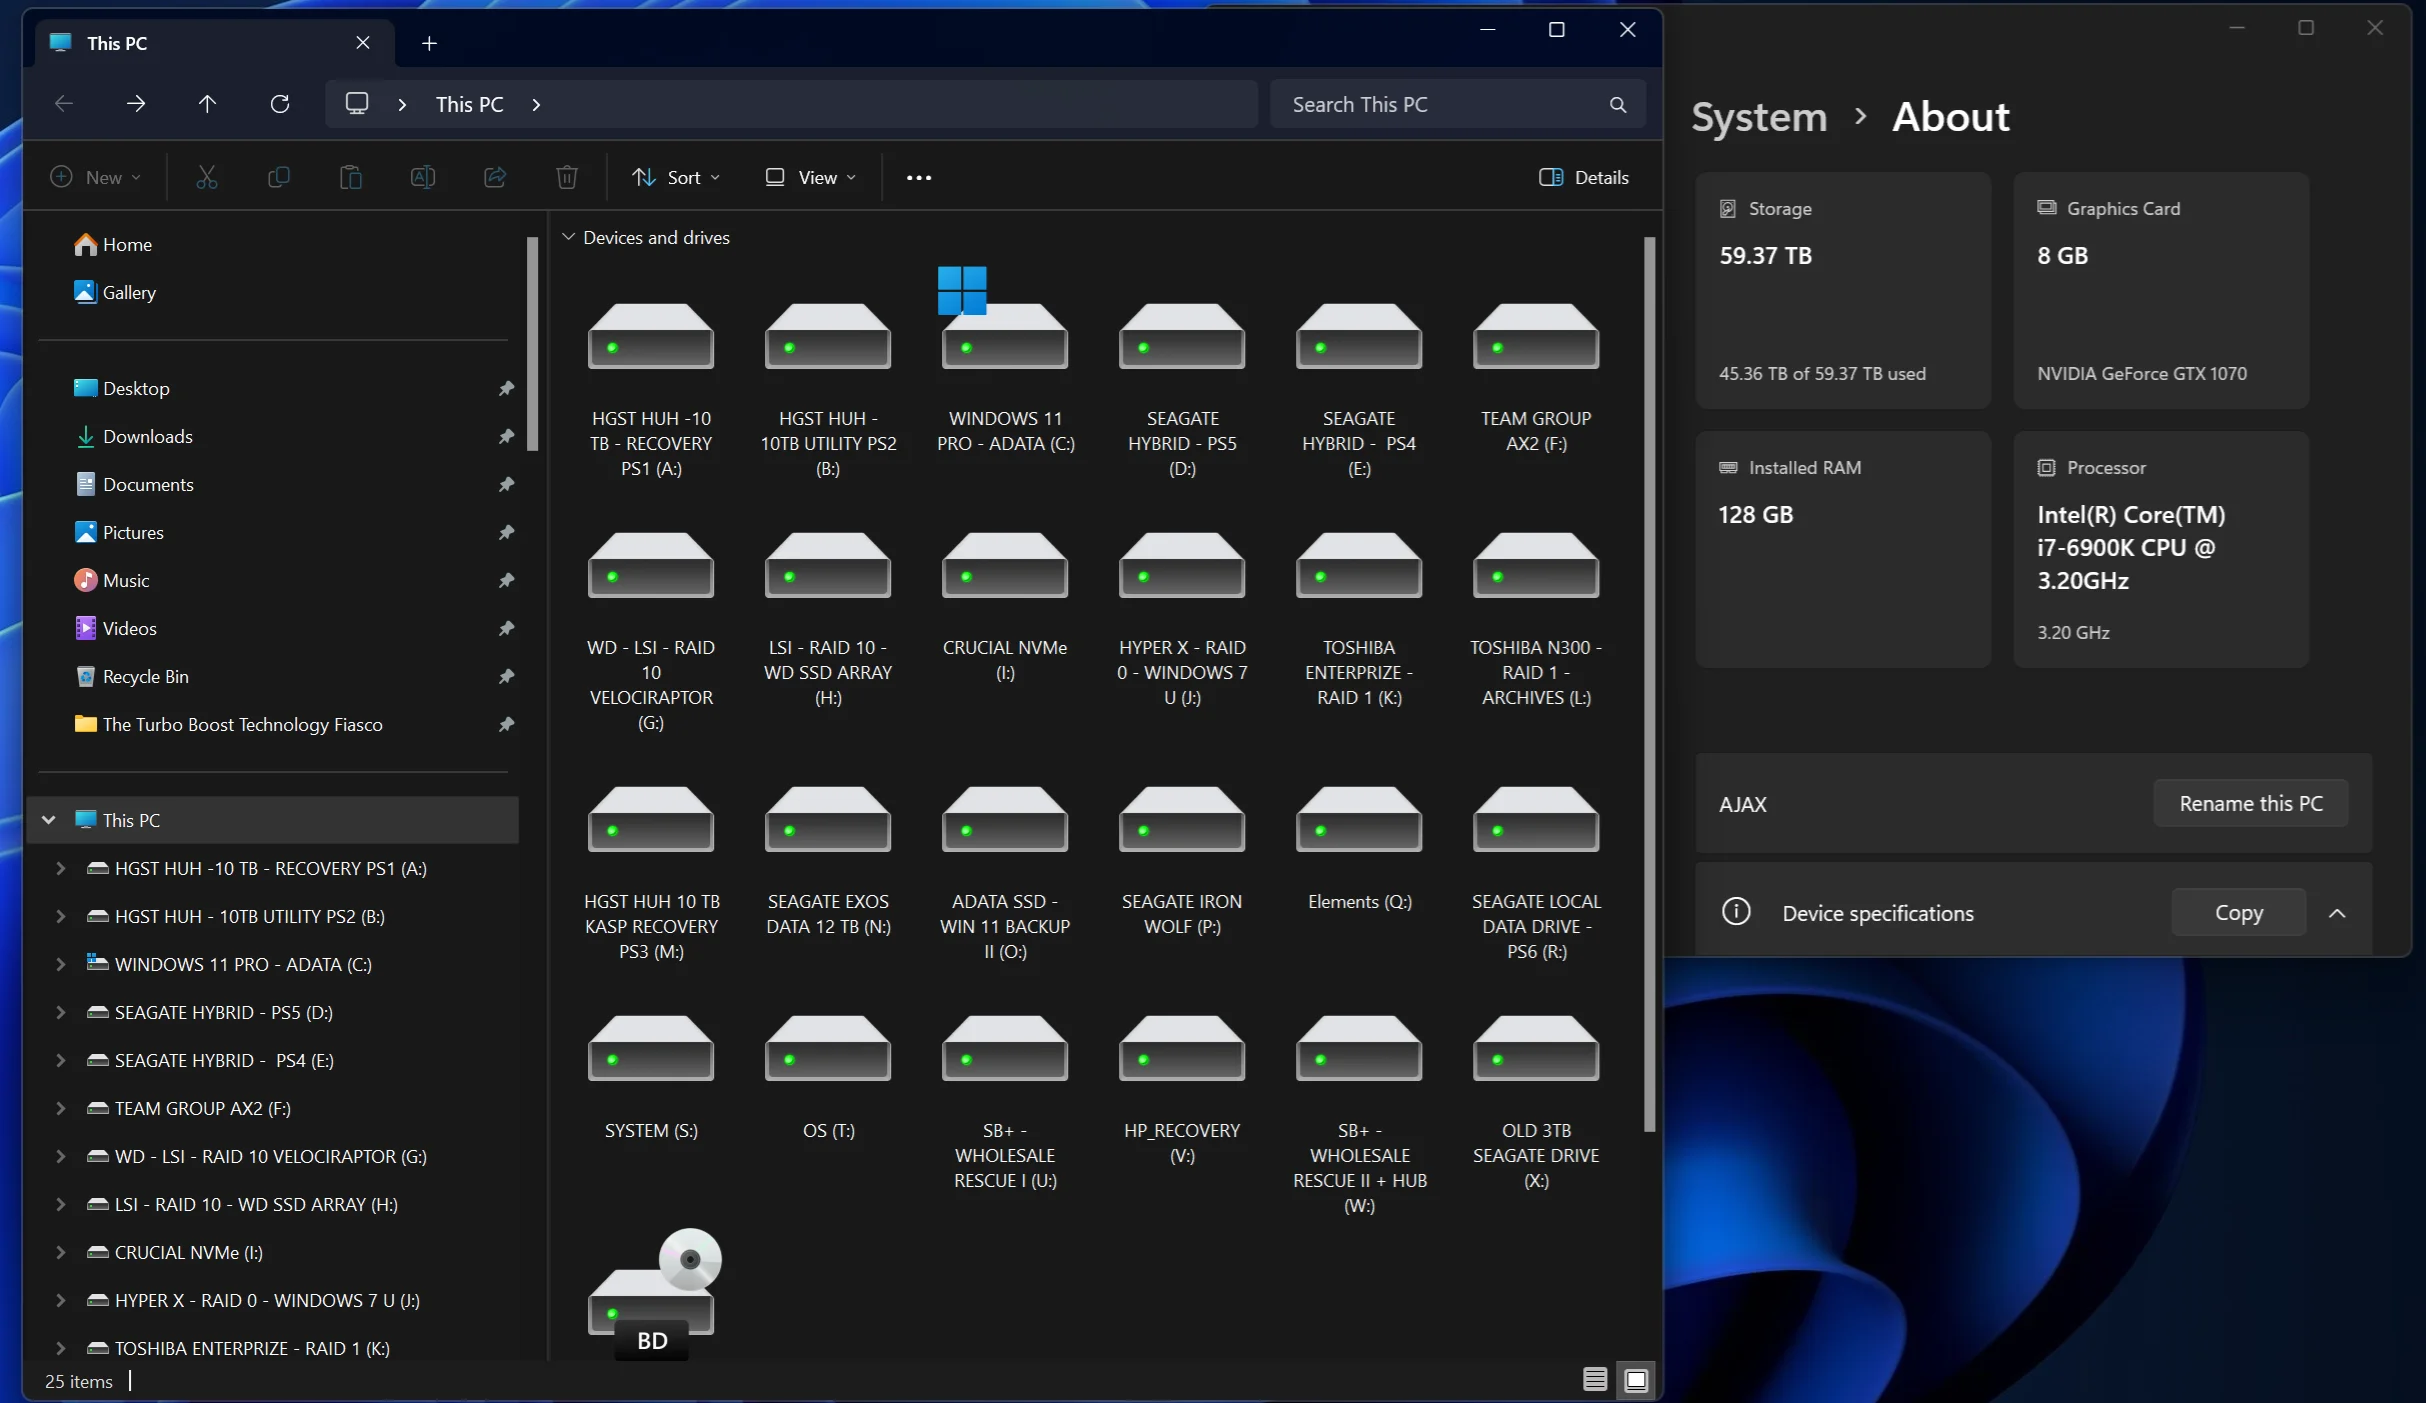2426x1403 pixels.
Task: Expand CRUCIAL NVMe (I:) in tree
Action: tap(60, 1252)
